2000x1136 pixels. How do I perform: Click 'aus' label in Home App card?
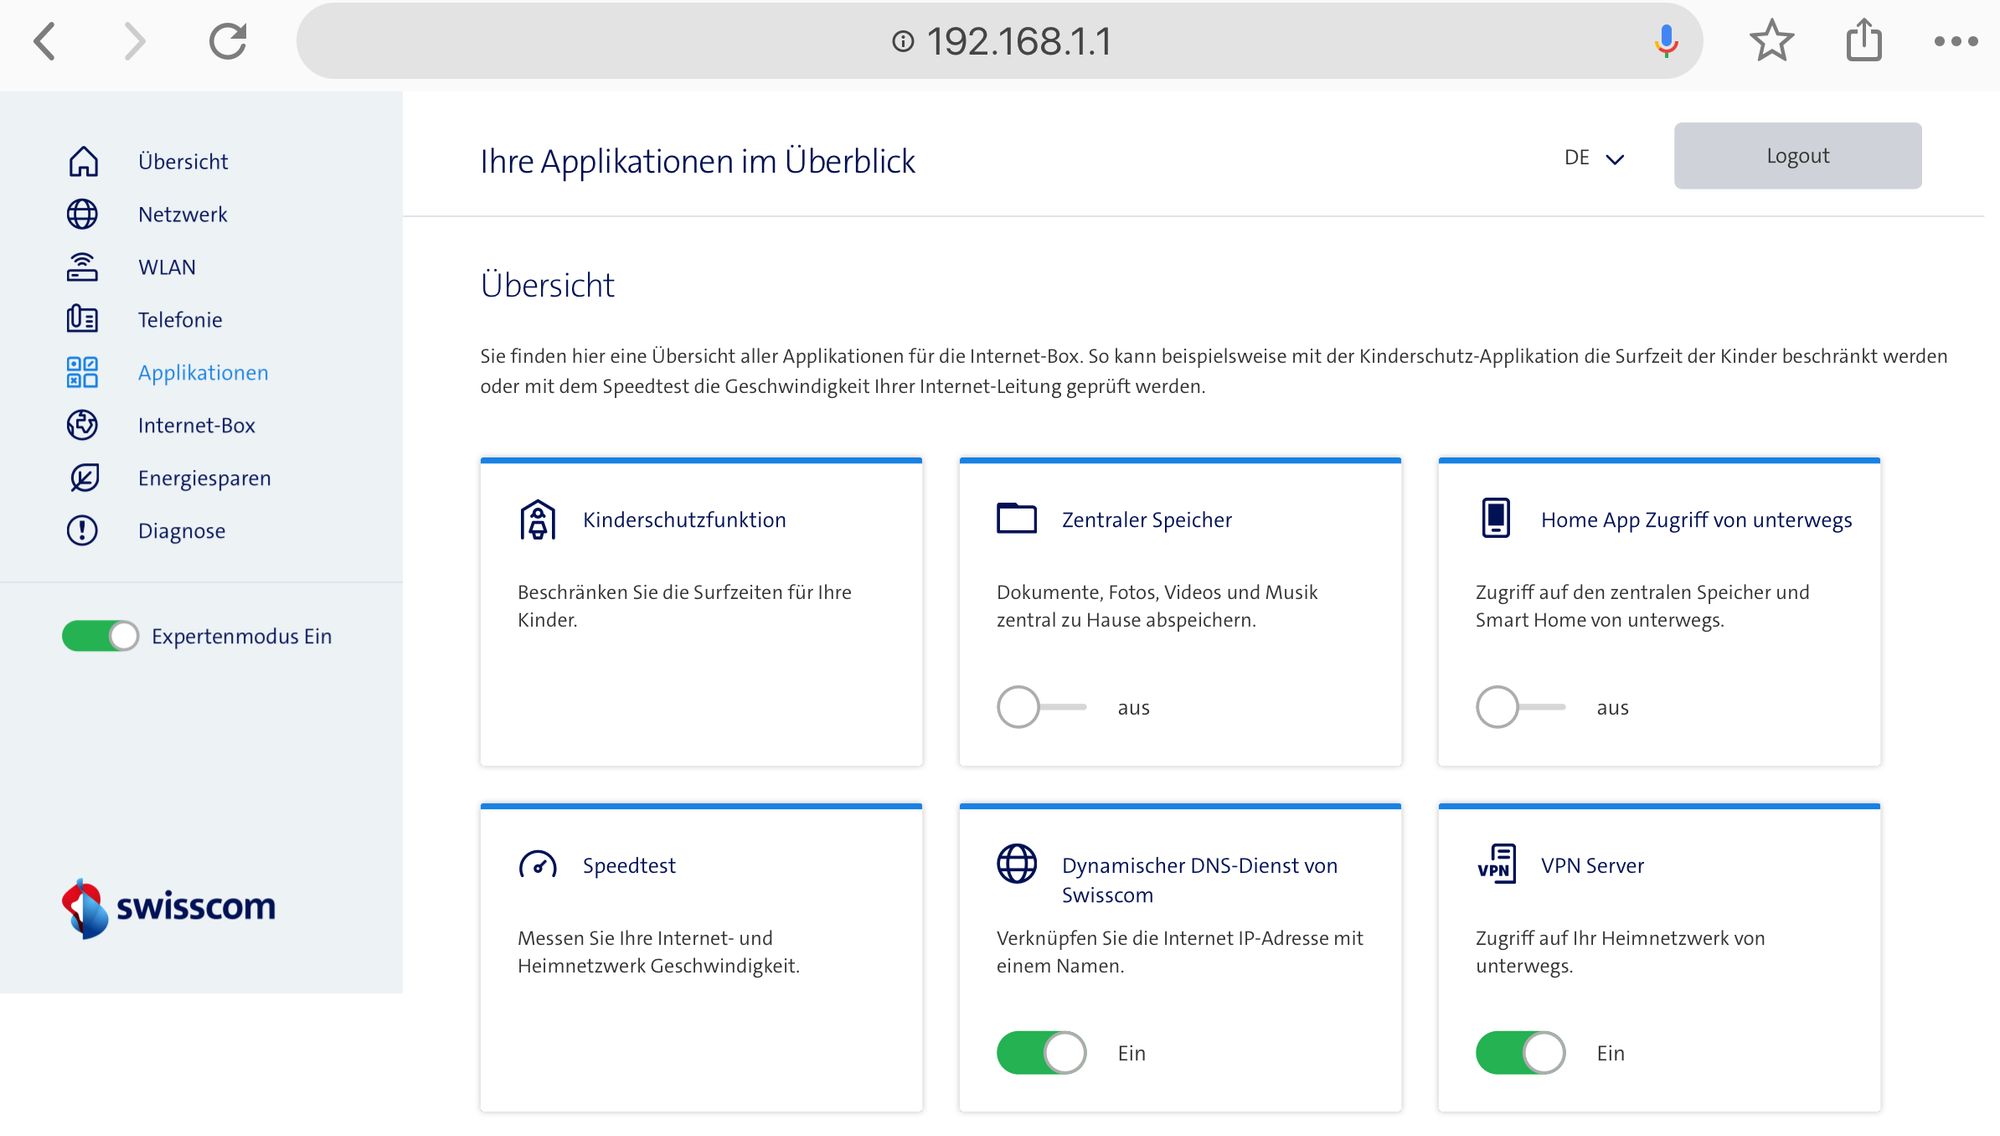coord(1612,708)
